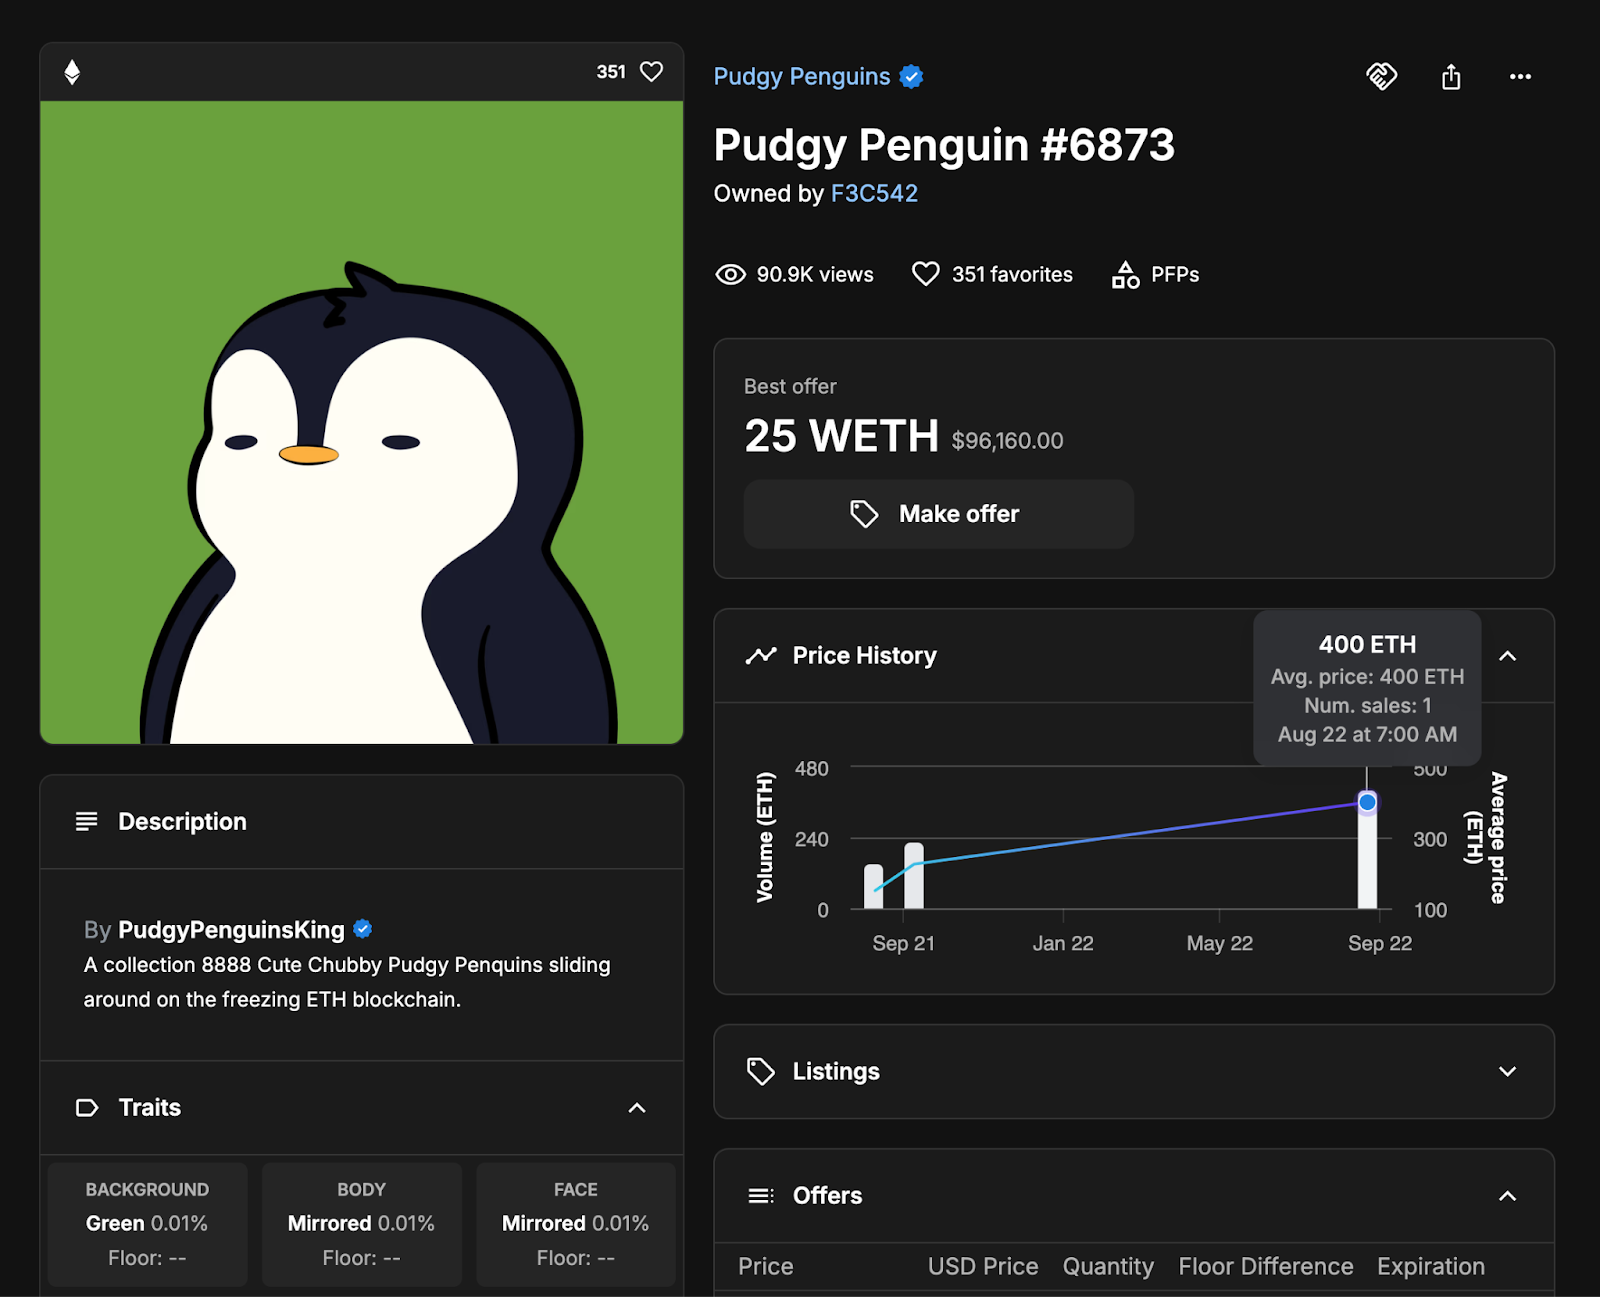The height and width of the screenshot is (1297, 1600).
Task: Click the blue data point on price chart
Action: click(1367, 802)
